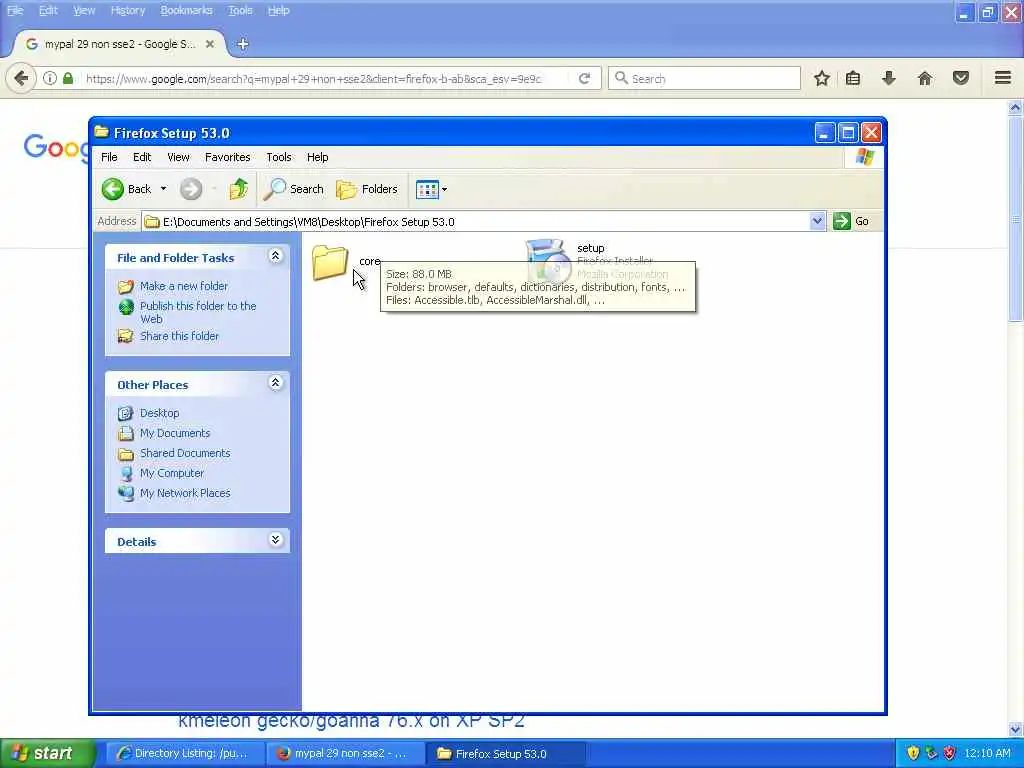Switch to mypal 29 non sse2 taskbar item
The width and height of the screenshot is (1024, 768).
(346, 753)
